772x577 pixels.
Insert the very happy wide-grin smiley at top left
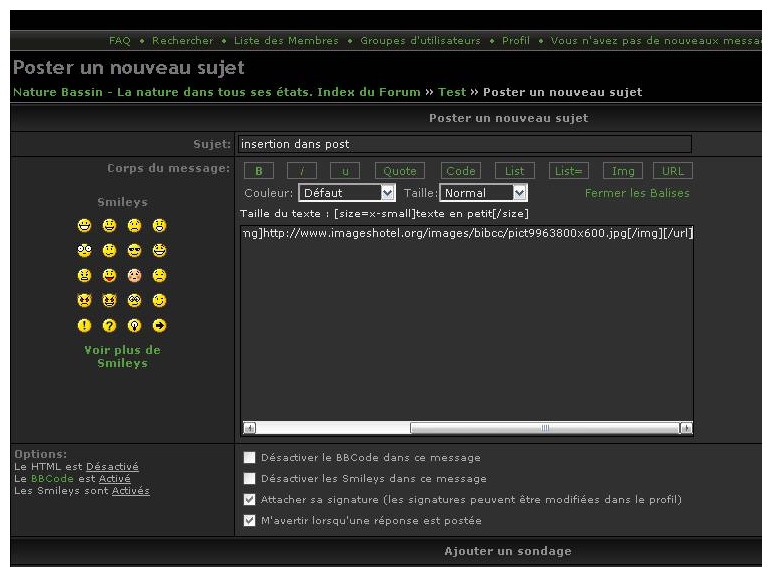point(84,225)
